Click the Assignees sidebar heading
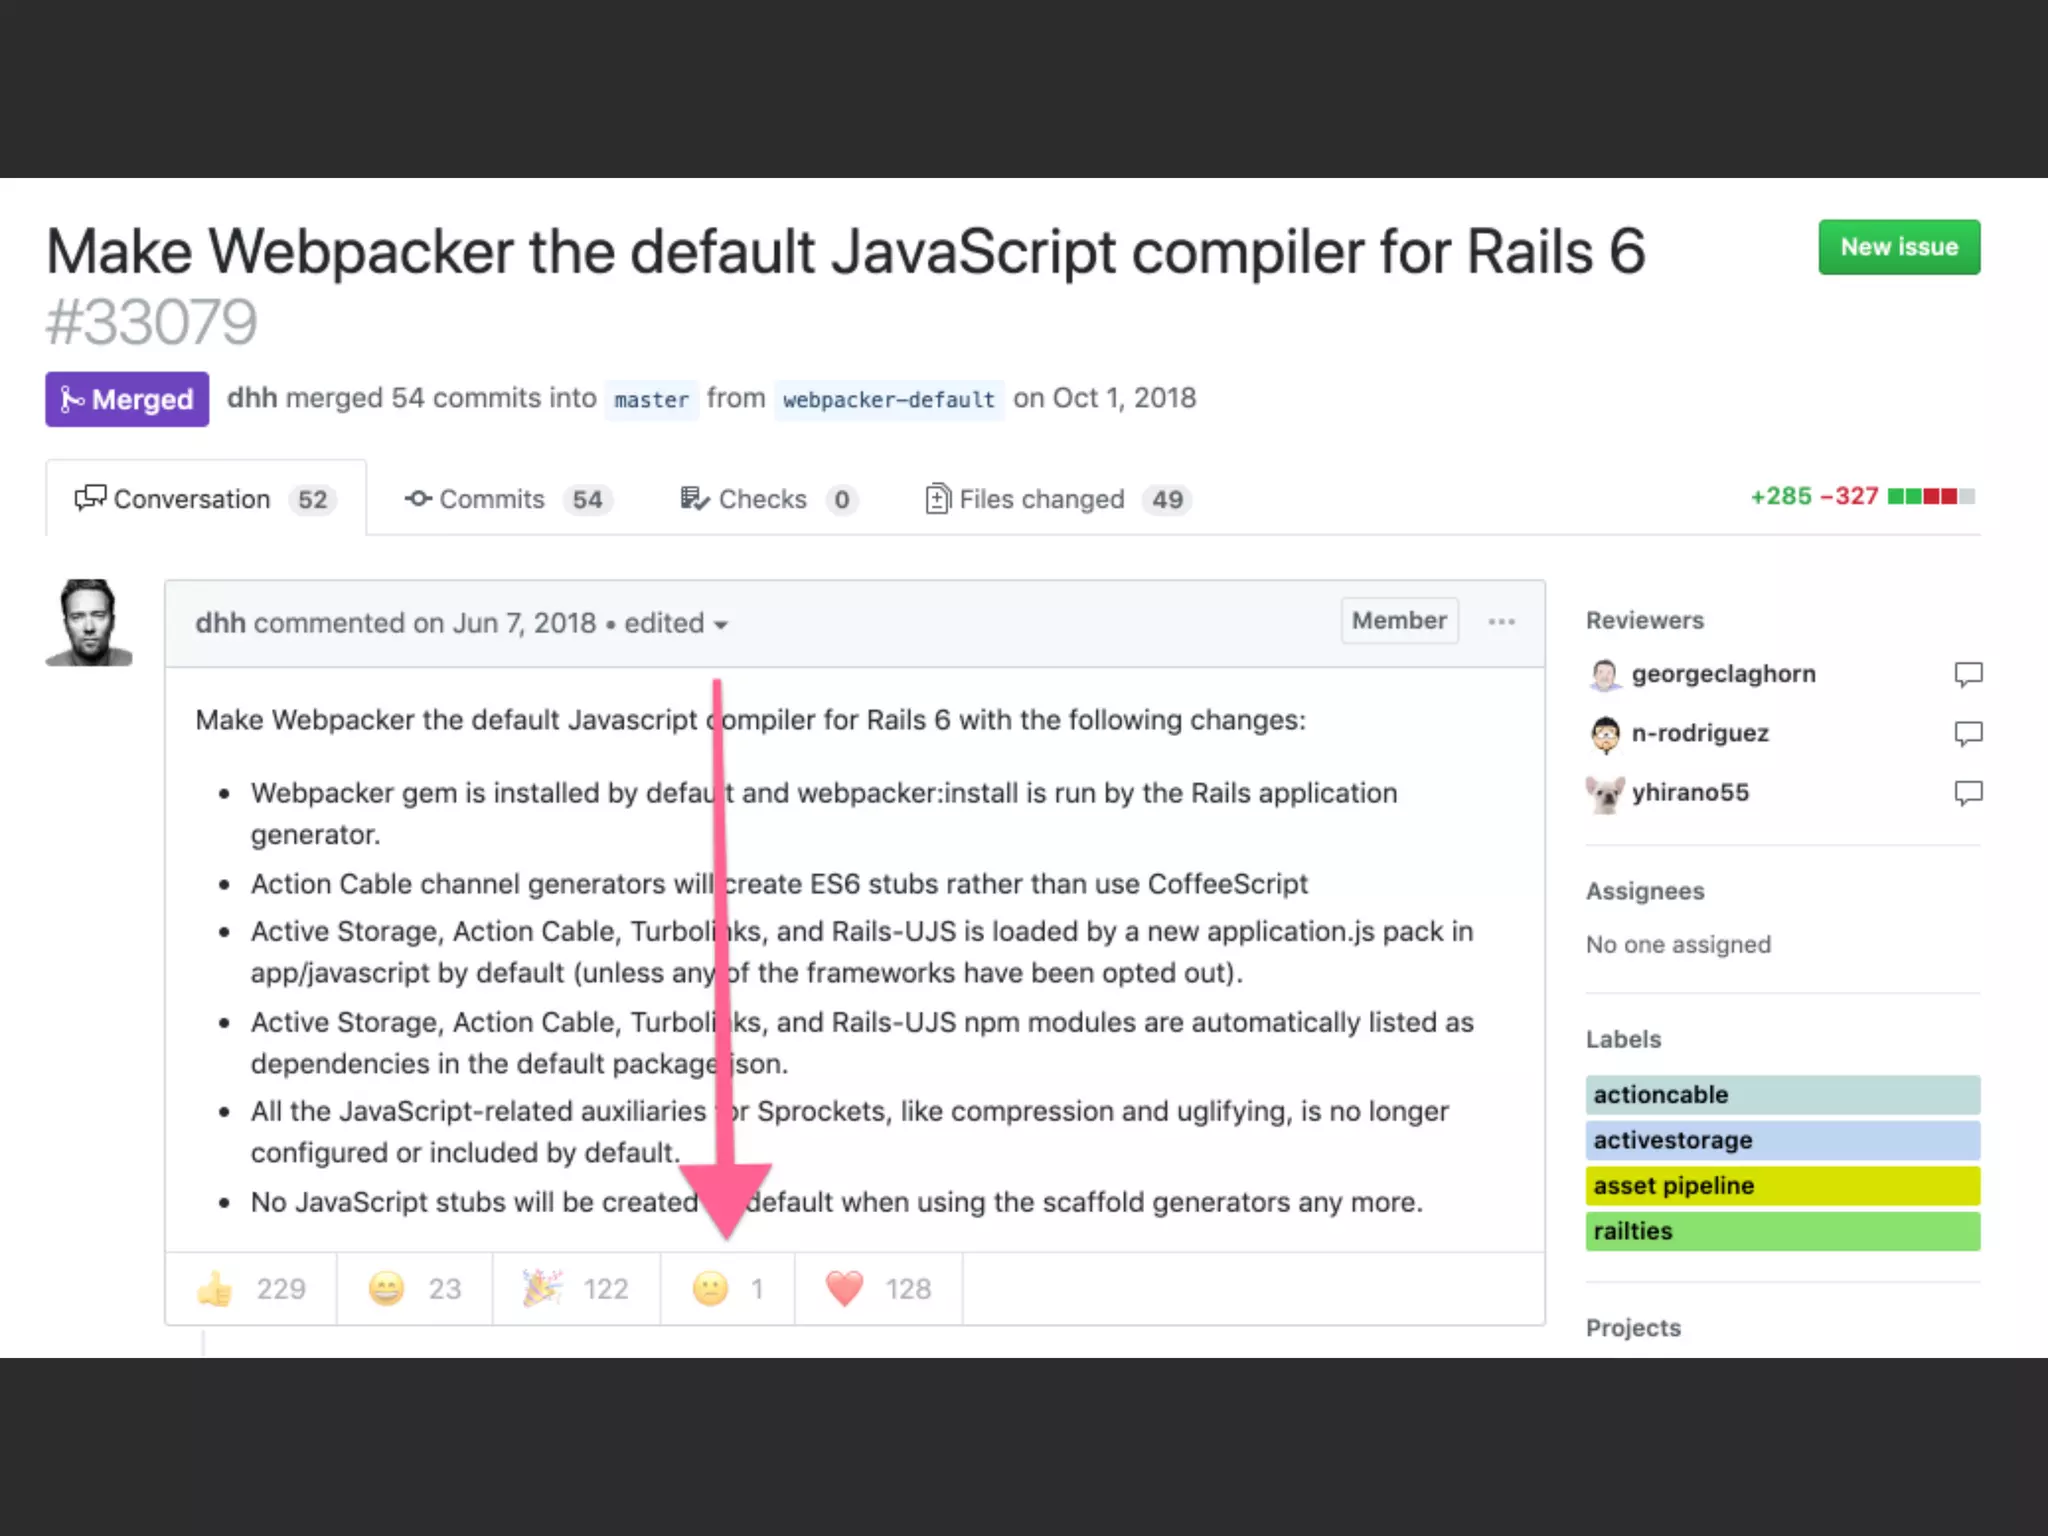Screen dimensions: 2048x1536 [1645, 891]
